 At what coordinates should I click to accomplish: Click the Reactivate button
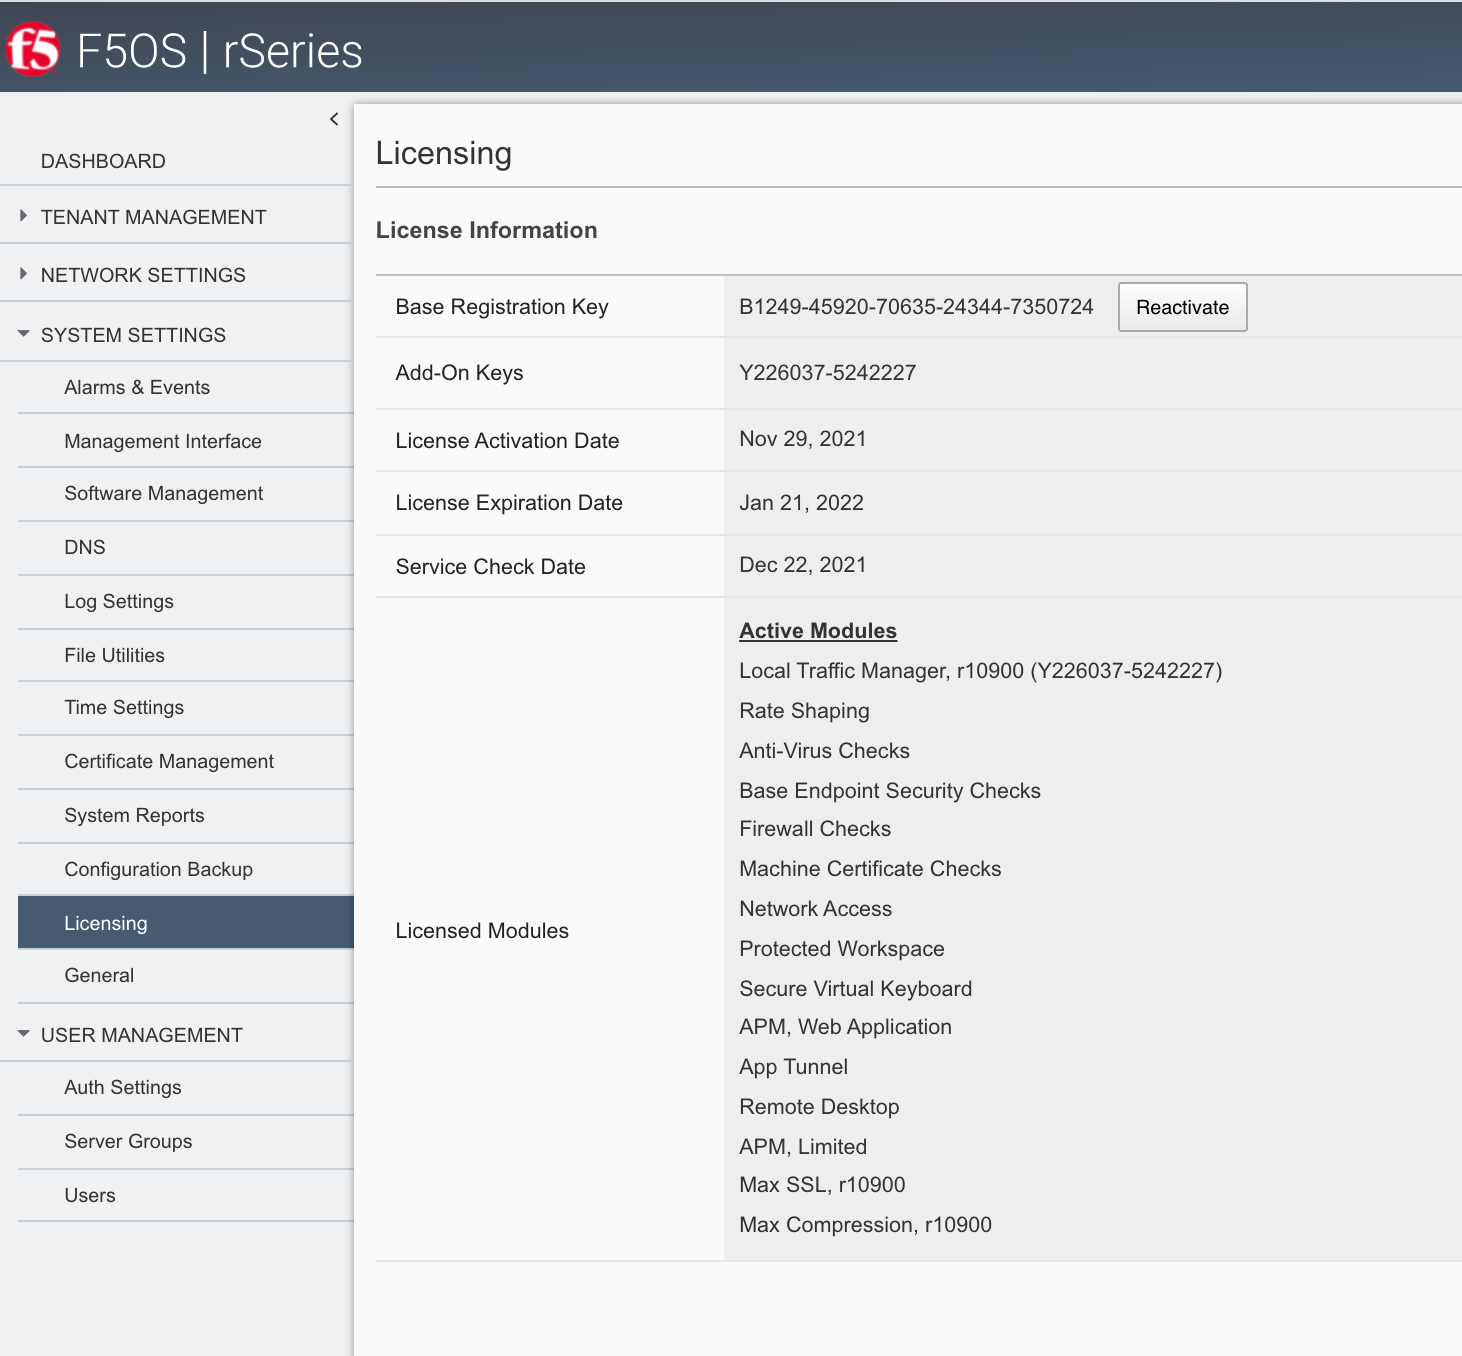coord(1182,307)
